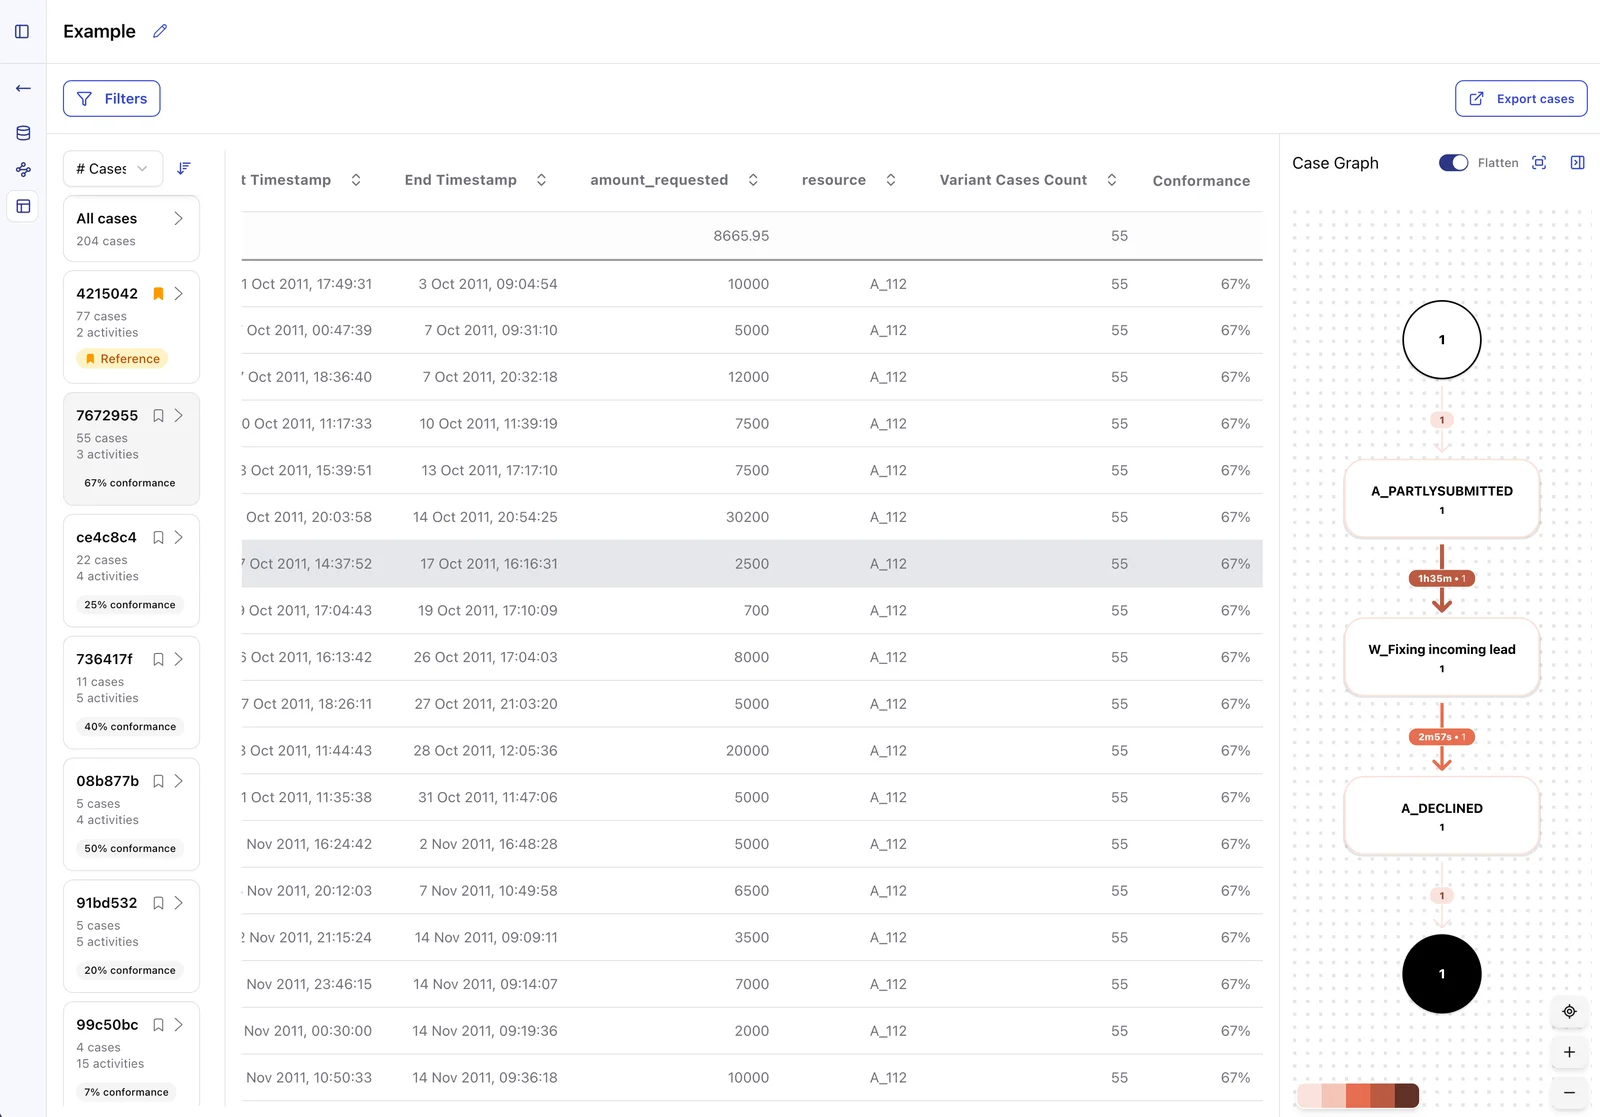
Task: Zoom in on the case graph
Action: pyautogui.click(x=1569, y=1052)
